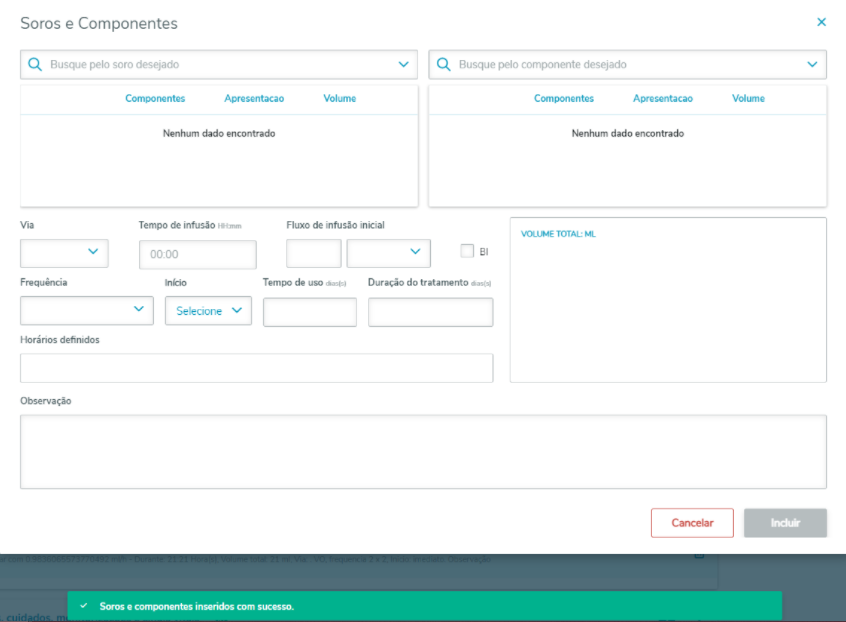
Task: Open the Via dropdown
Action: [x=64, y=254]
